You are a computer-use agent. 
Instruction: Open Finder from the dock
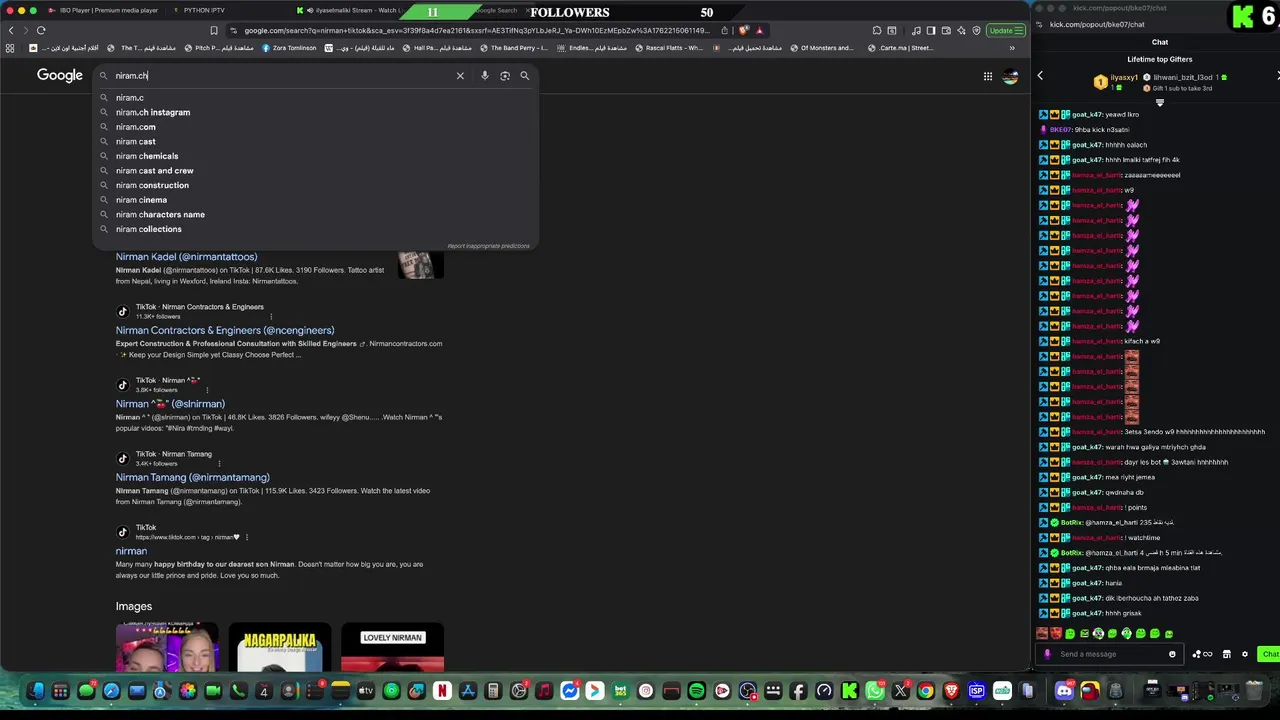click(x=36, y=691)
